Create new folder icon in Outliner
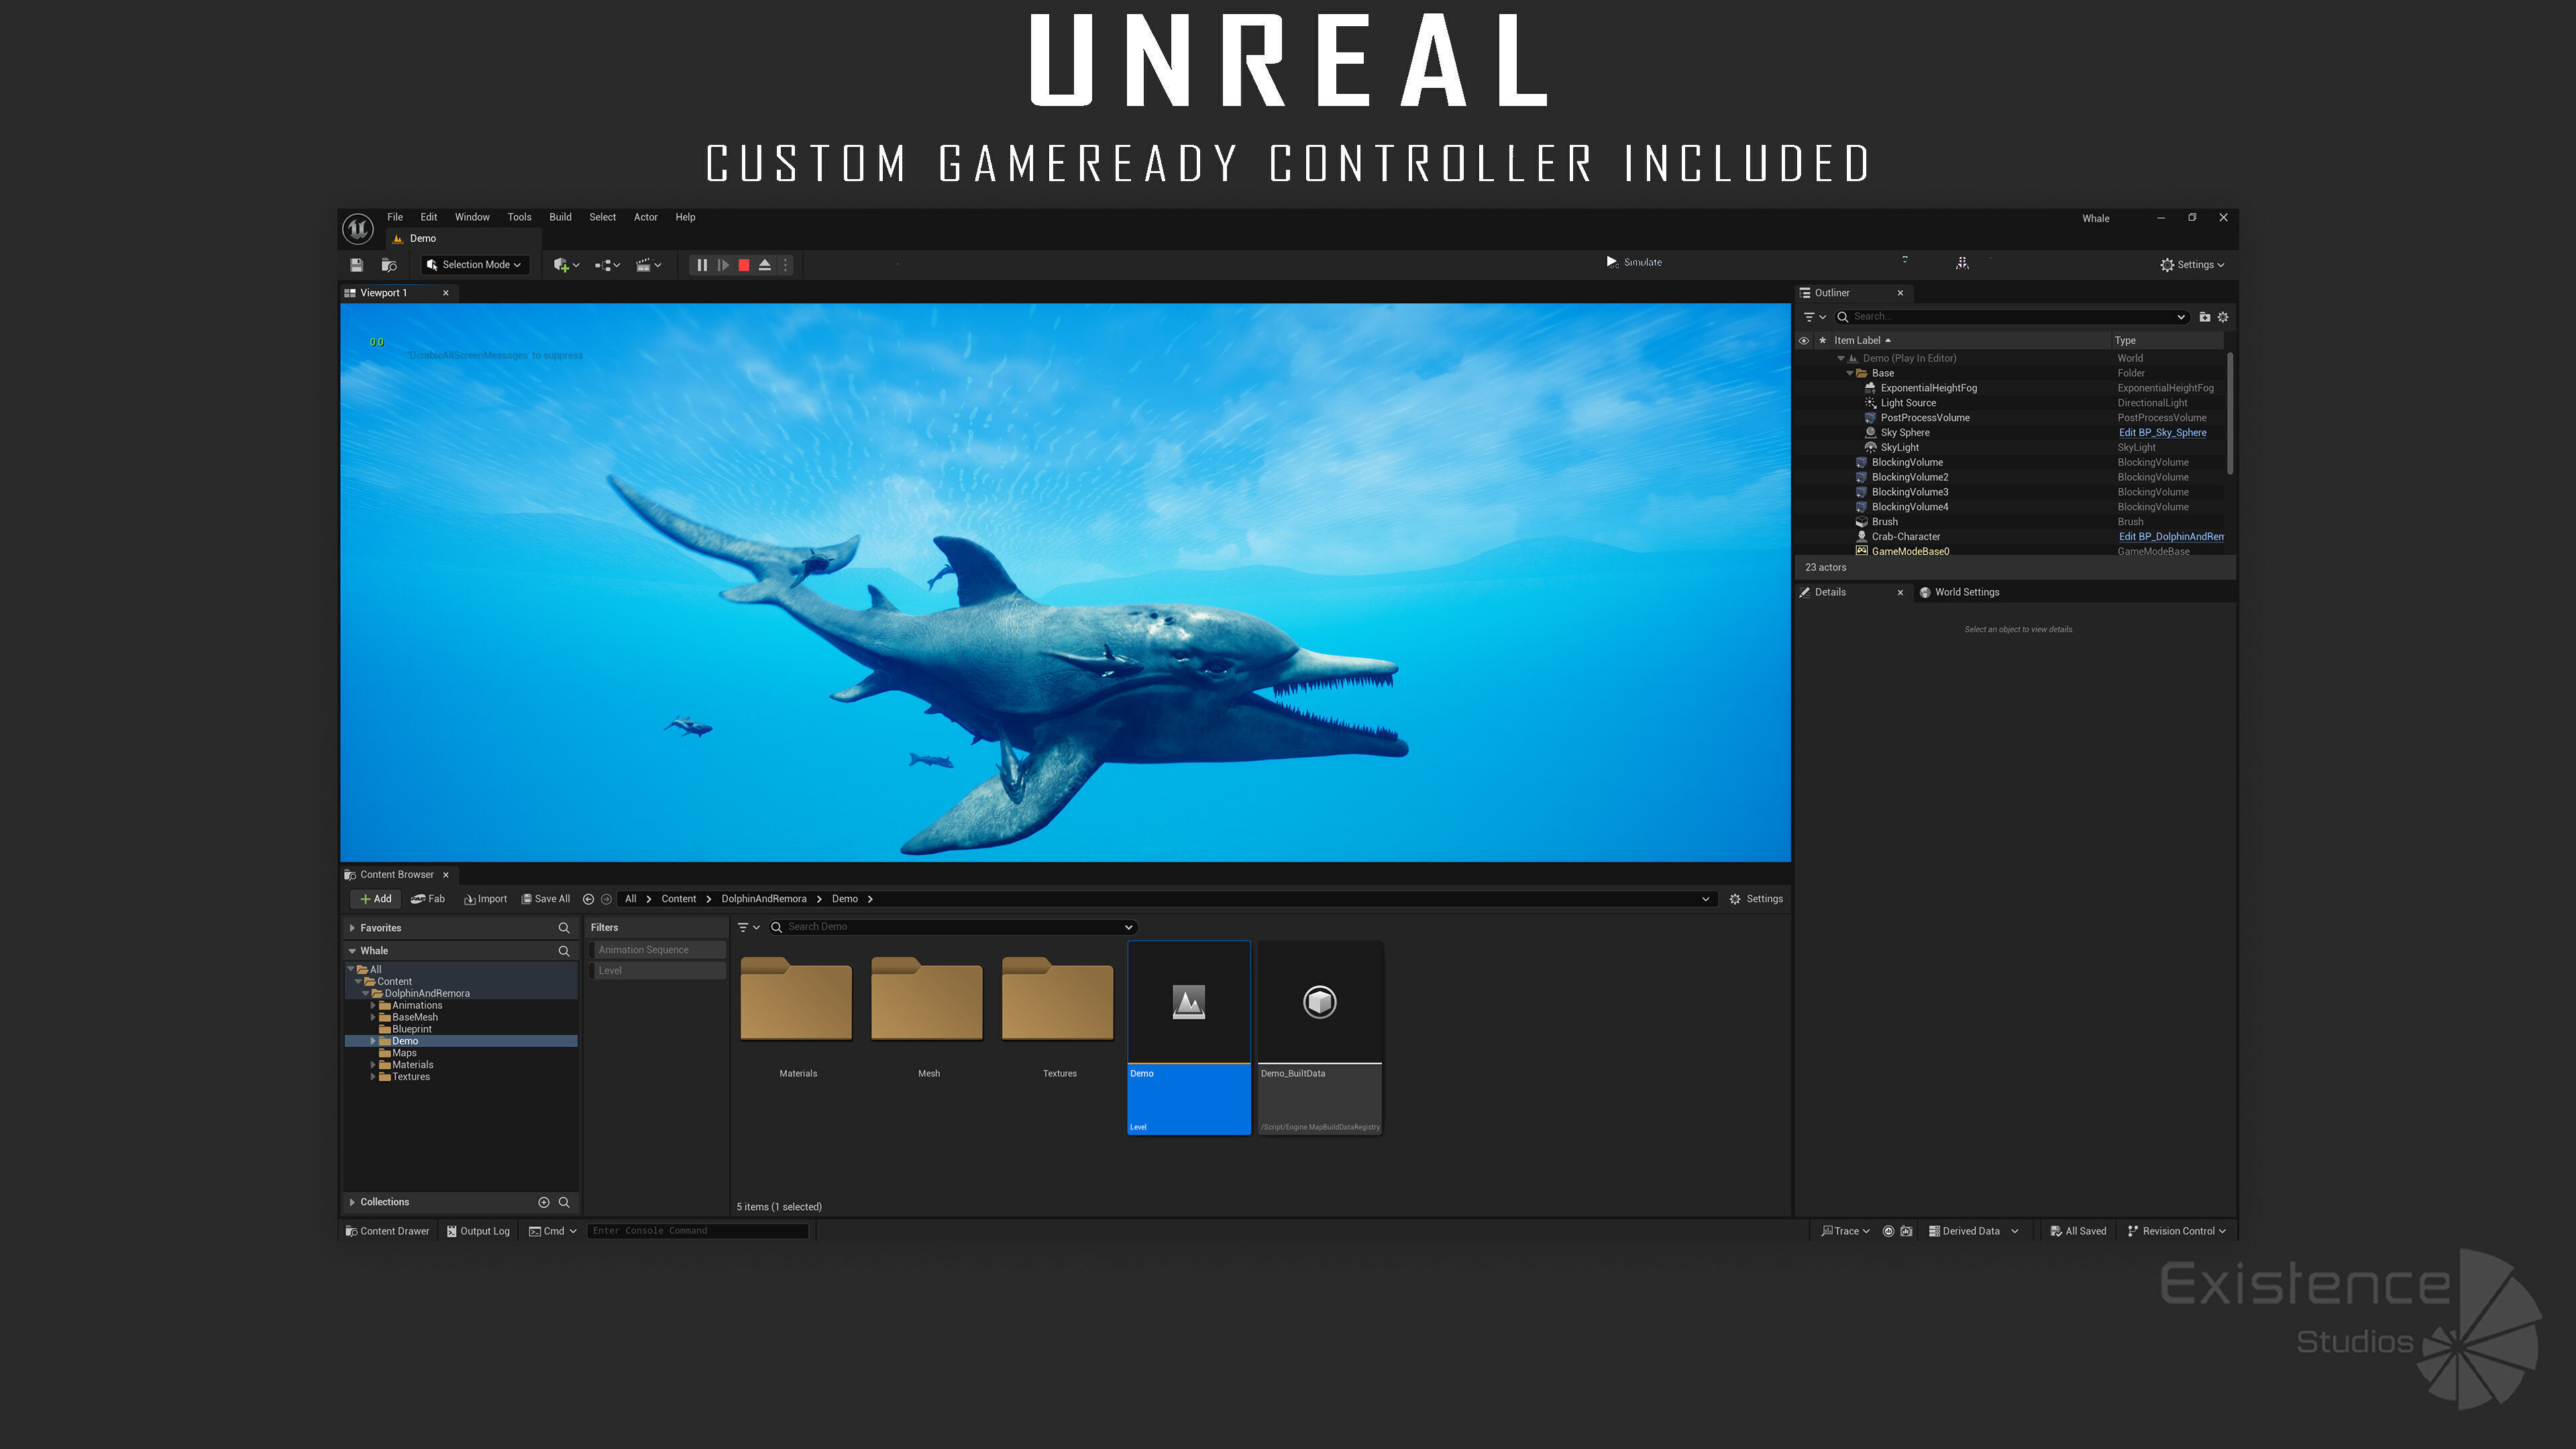The image size is (2576, 1449). (x=2204, y=317)
